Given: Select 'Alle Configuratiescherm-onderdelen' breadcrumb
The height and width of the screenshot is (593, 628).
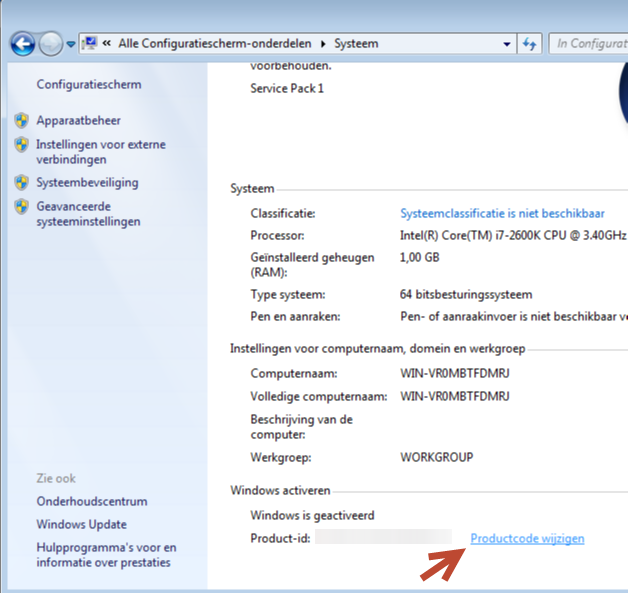Looking at the screenshot, I should click(x=215, y=43).
